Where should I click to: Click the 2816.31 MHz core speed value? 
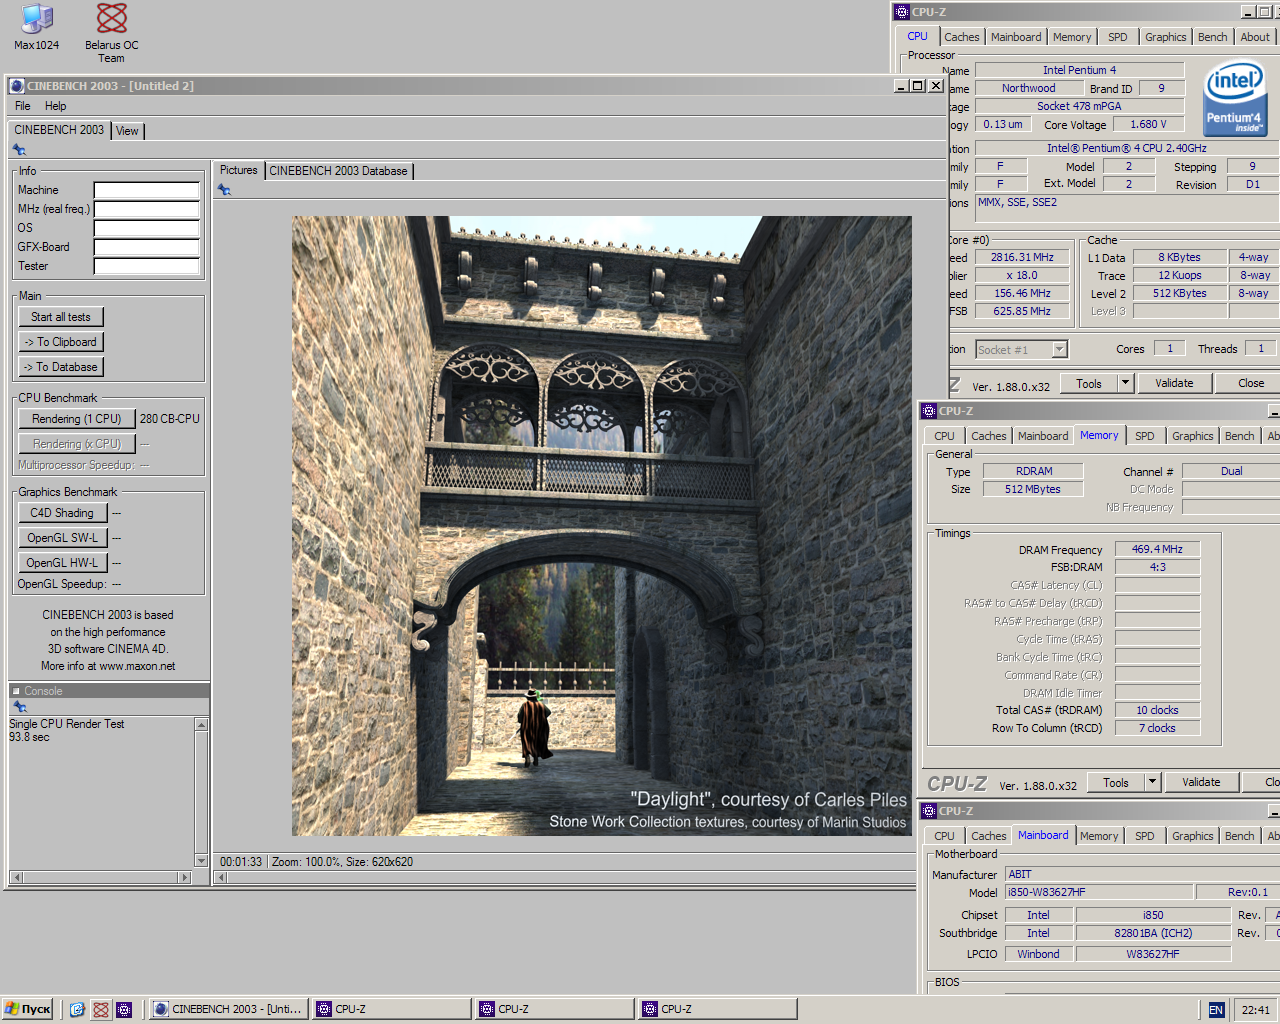[1022, 257]
